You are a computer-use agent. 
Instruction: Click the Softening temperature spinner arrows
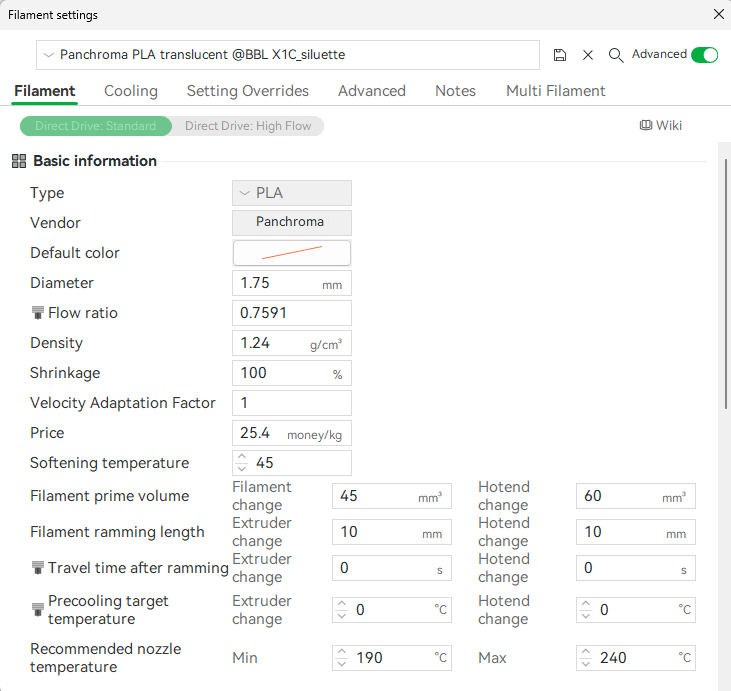click(241, 463)
